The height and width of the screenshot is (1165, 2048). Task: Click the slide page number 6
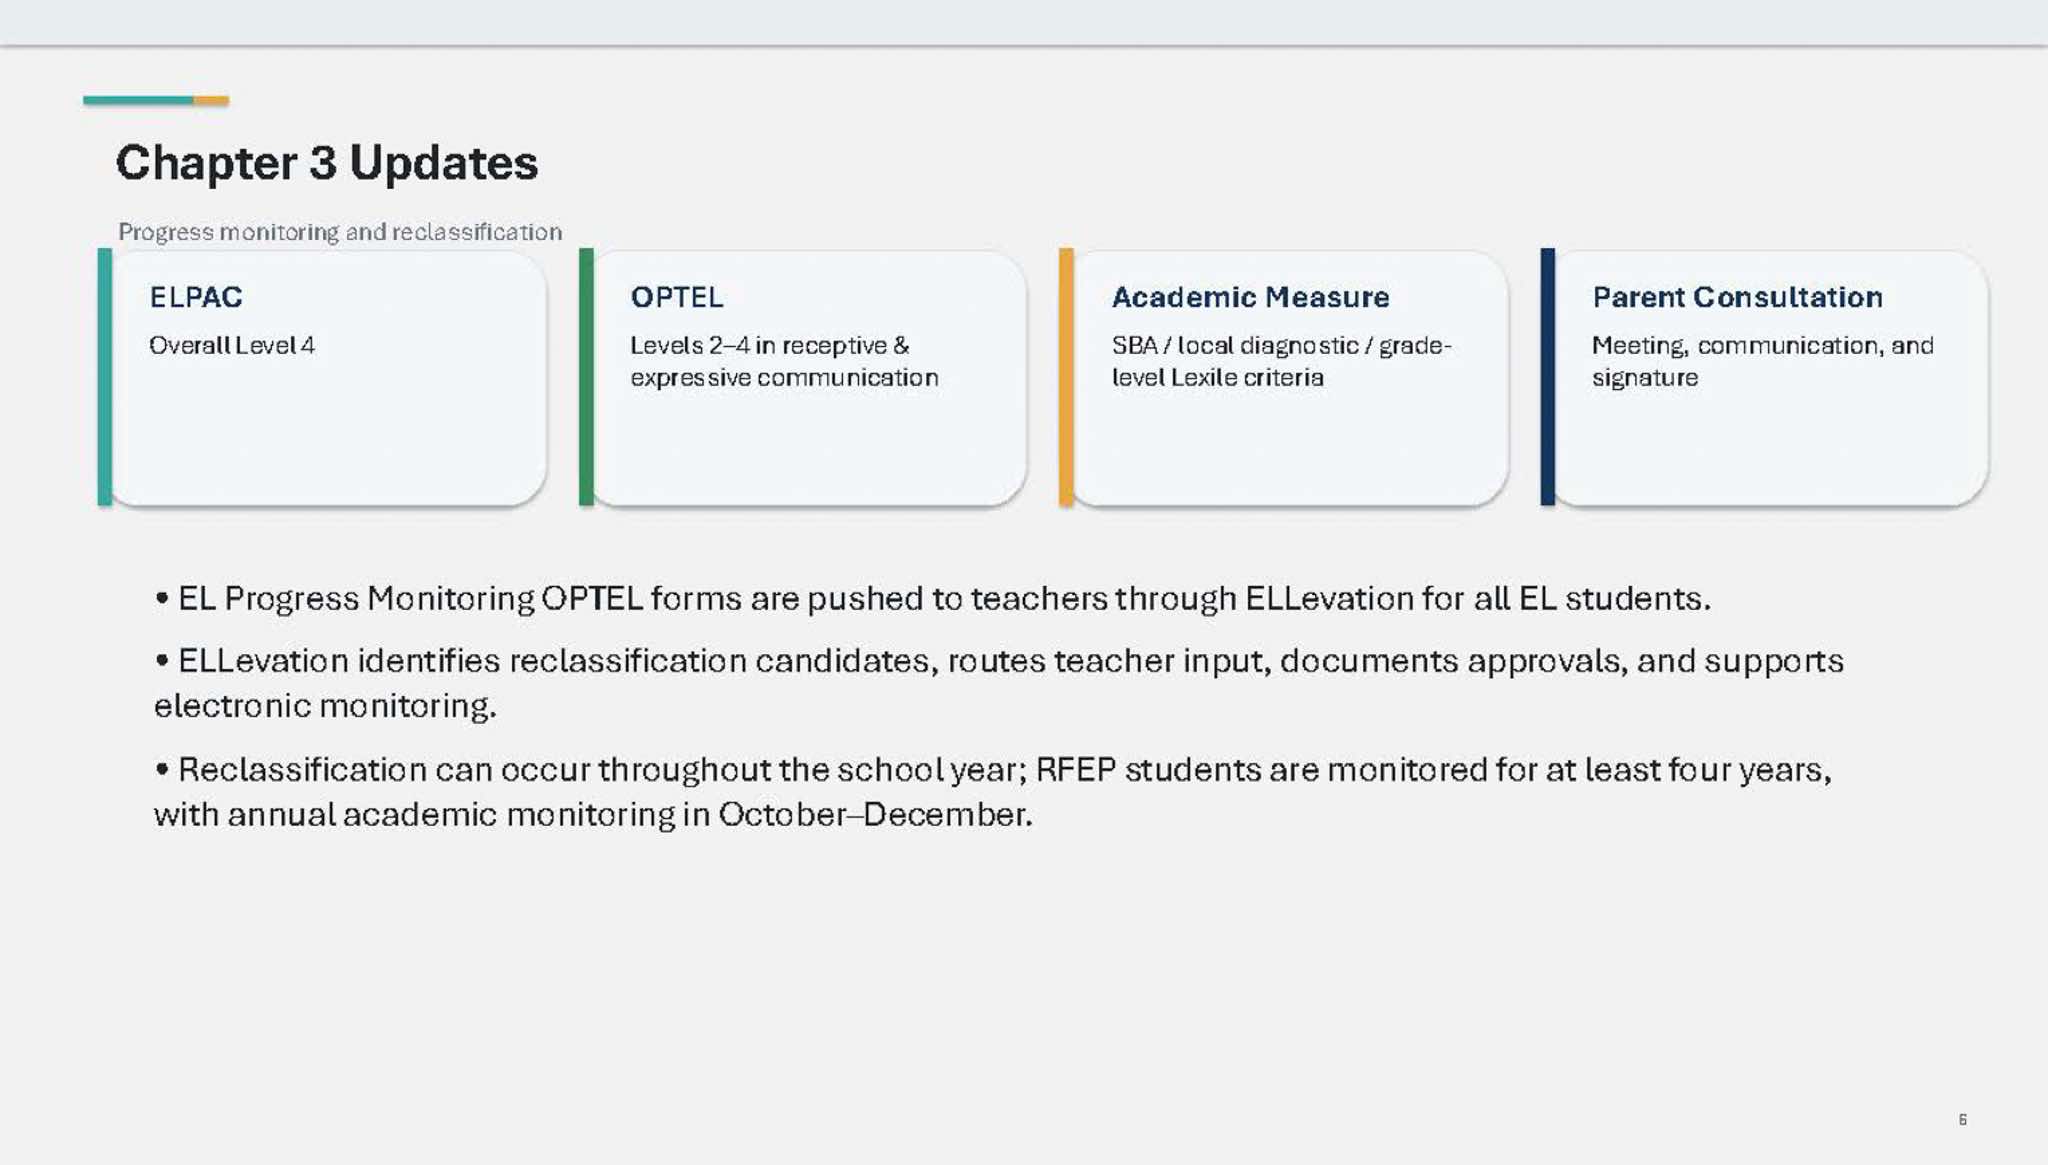pyautogui.click(x=1963, y=1119)
